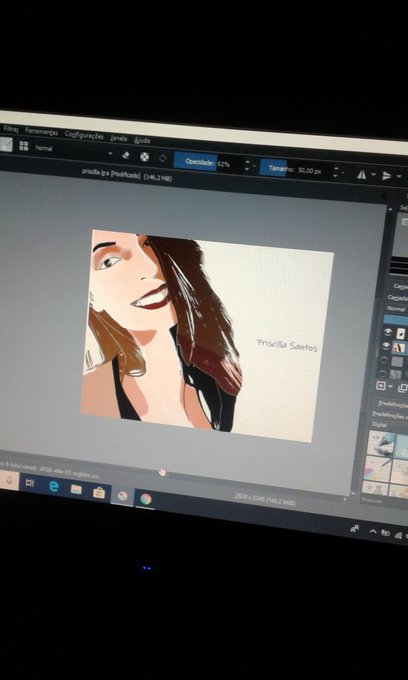The width and height of the screenshot is (408, 680).
Task: Click the reload brush preset icon
Action: click(x=163, y=158)
